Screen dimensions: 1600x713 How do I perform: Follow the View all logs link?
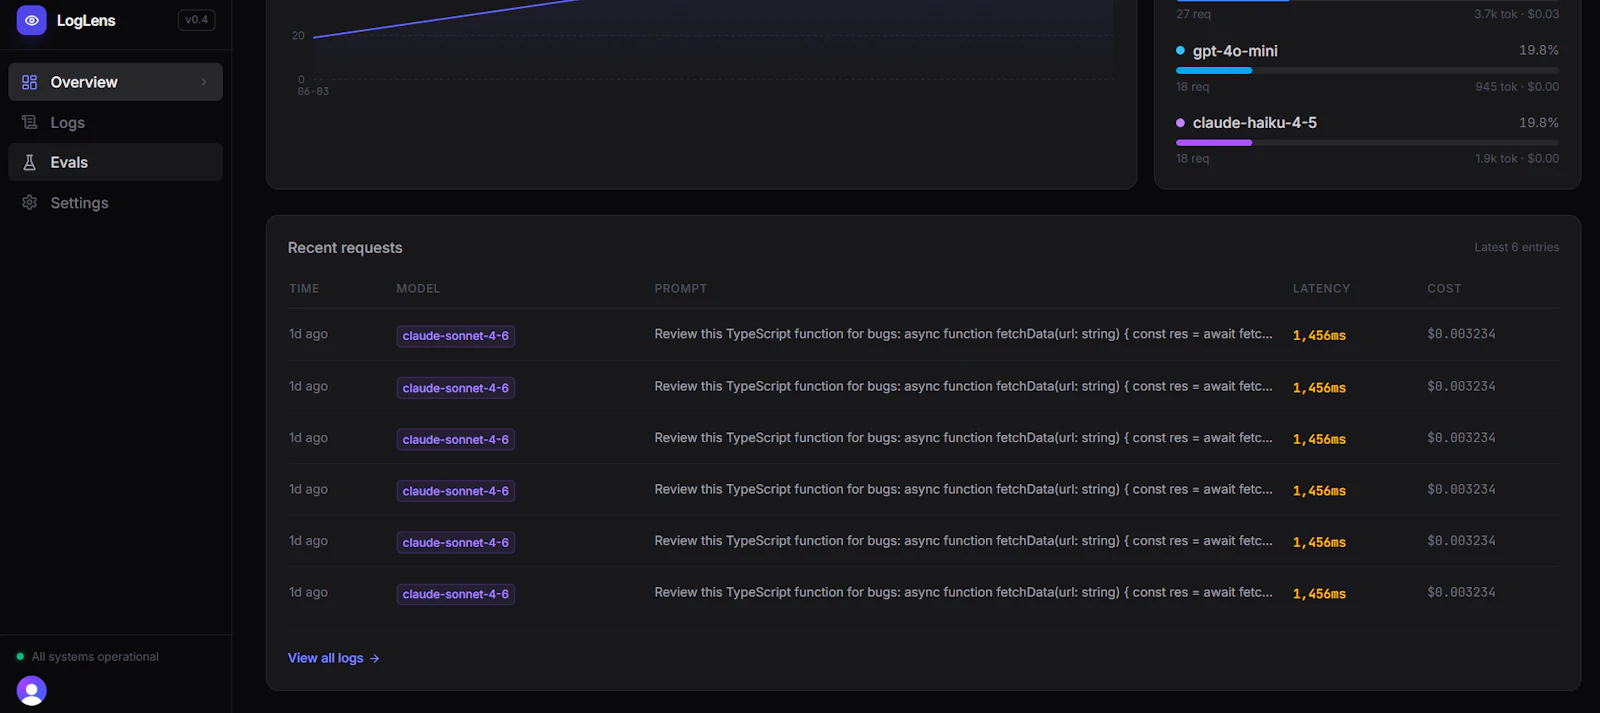click(334, 658)
